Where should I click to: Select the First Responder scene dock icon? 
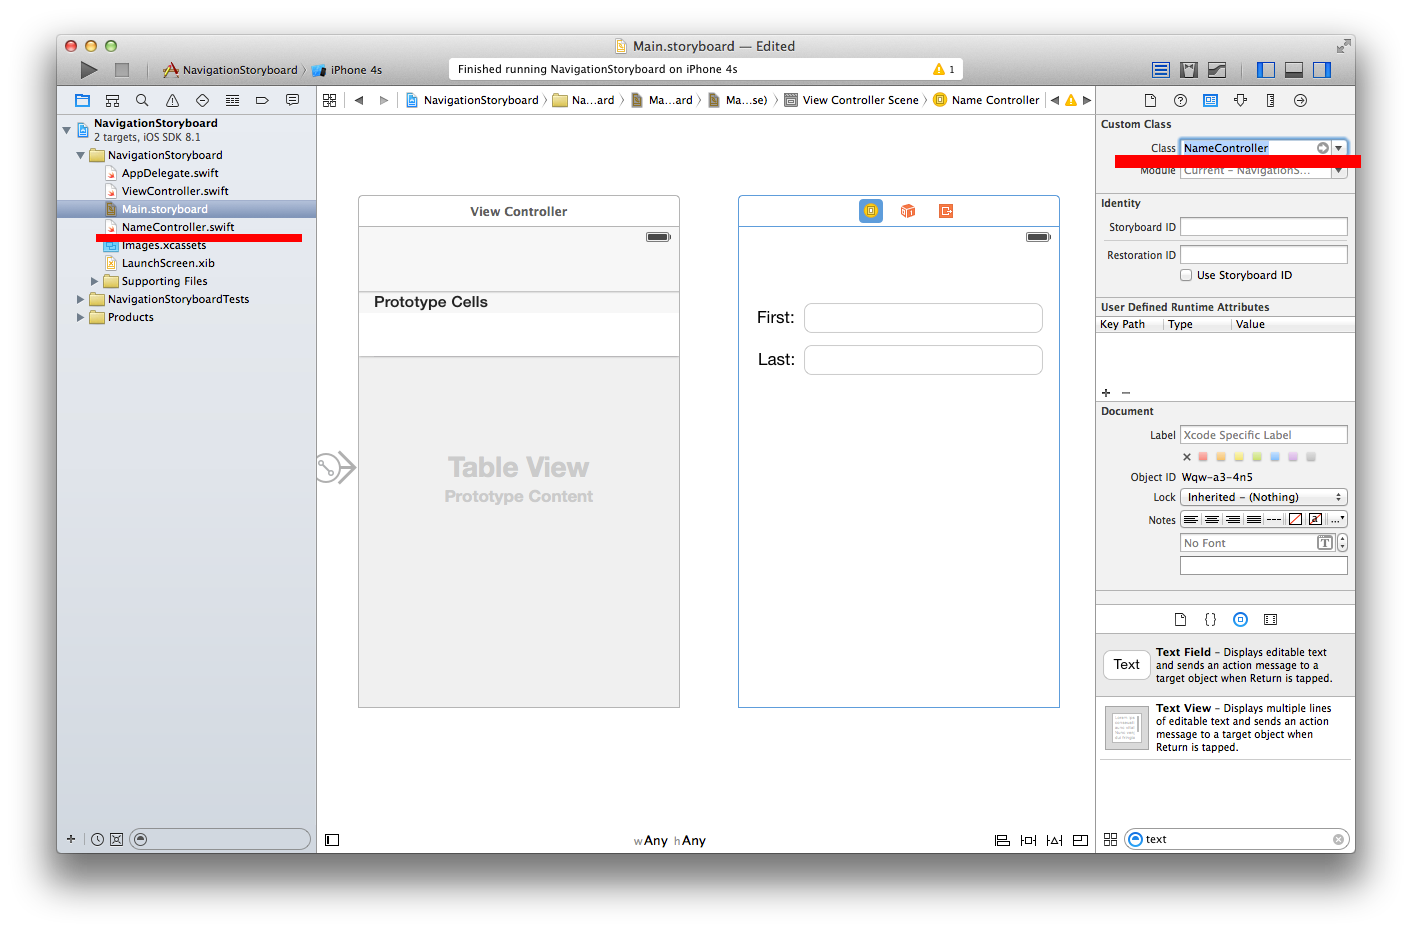[908, 211]
